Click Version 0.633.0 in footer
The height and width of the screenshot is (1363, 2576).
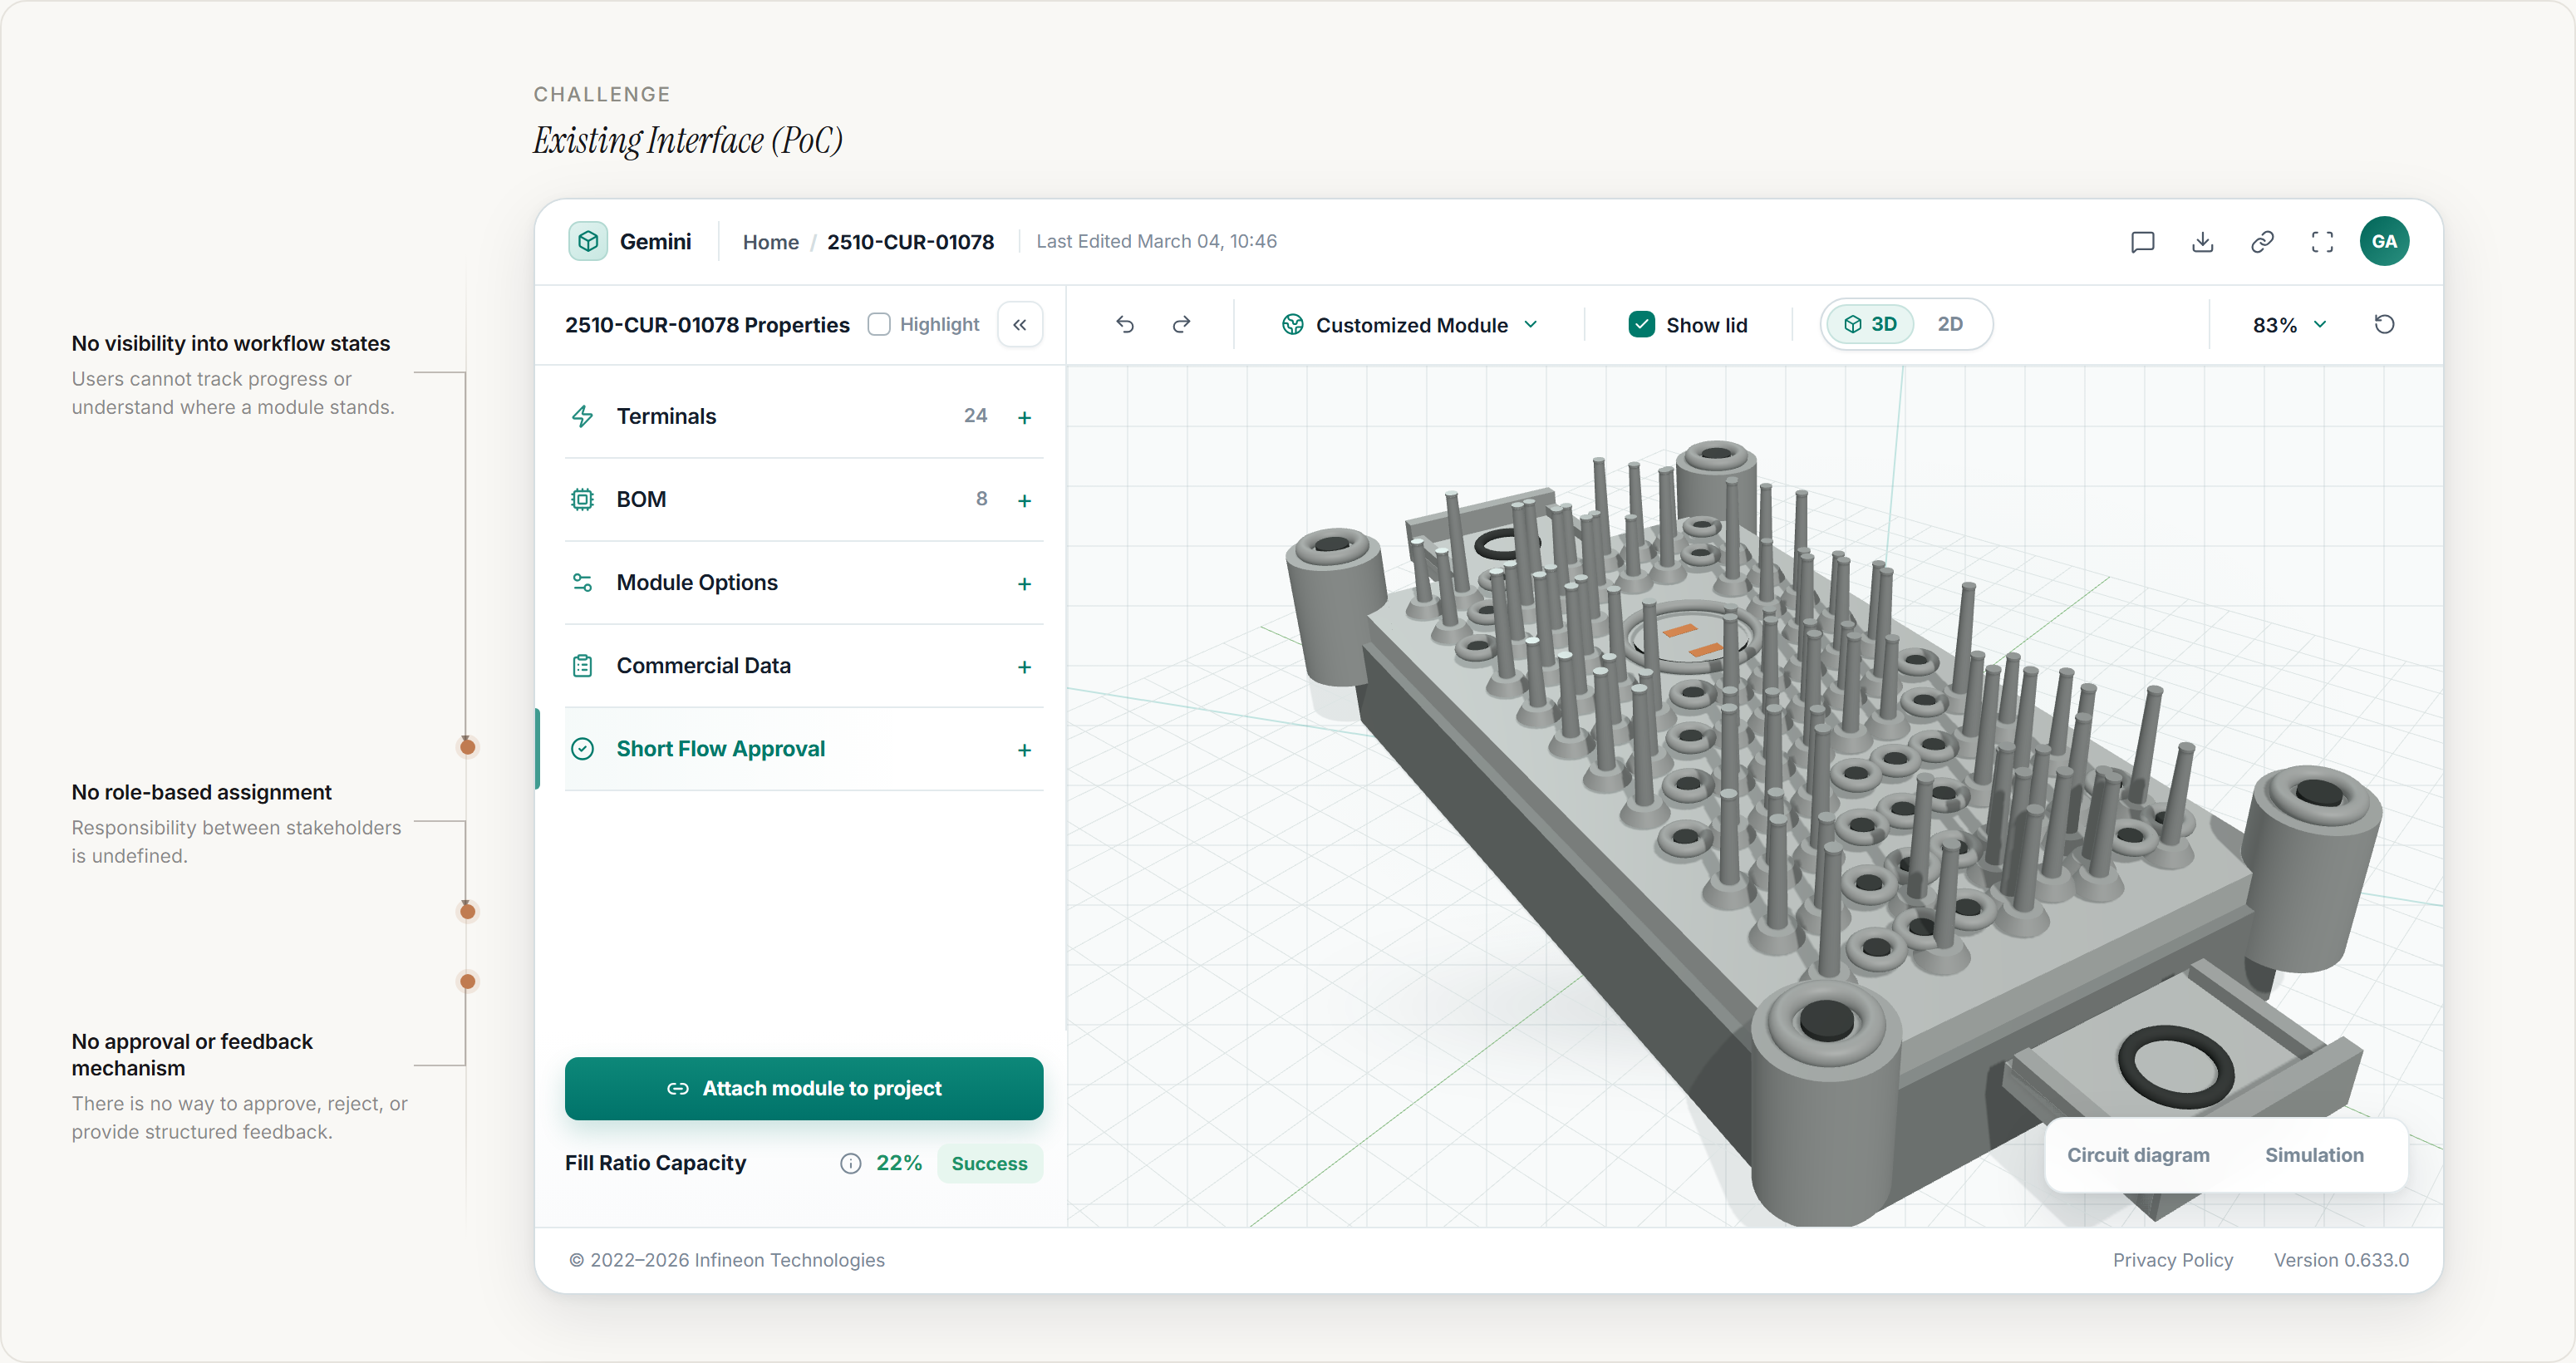pos(2341,1260)
